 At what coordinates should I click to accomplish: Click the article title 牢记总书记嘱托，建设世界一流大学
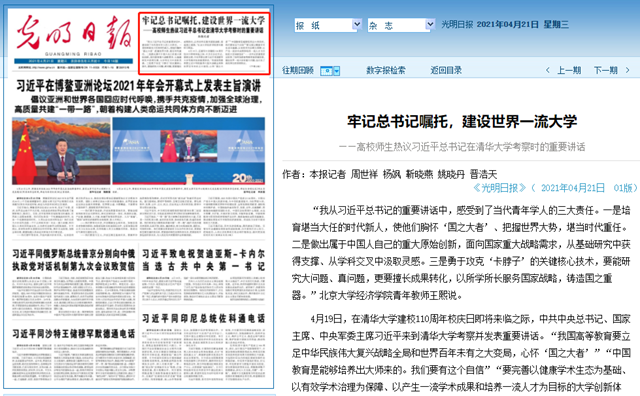click(462, 122)
